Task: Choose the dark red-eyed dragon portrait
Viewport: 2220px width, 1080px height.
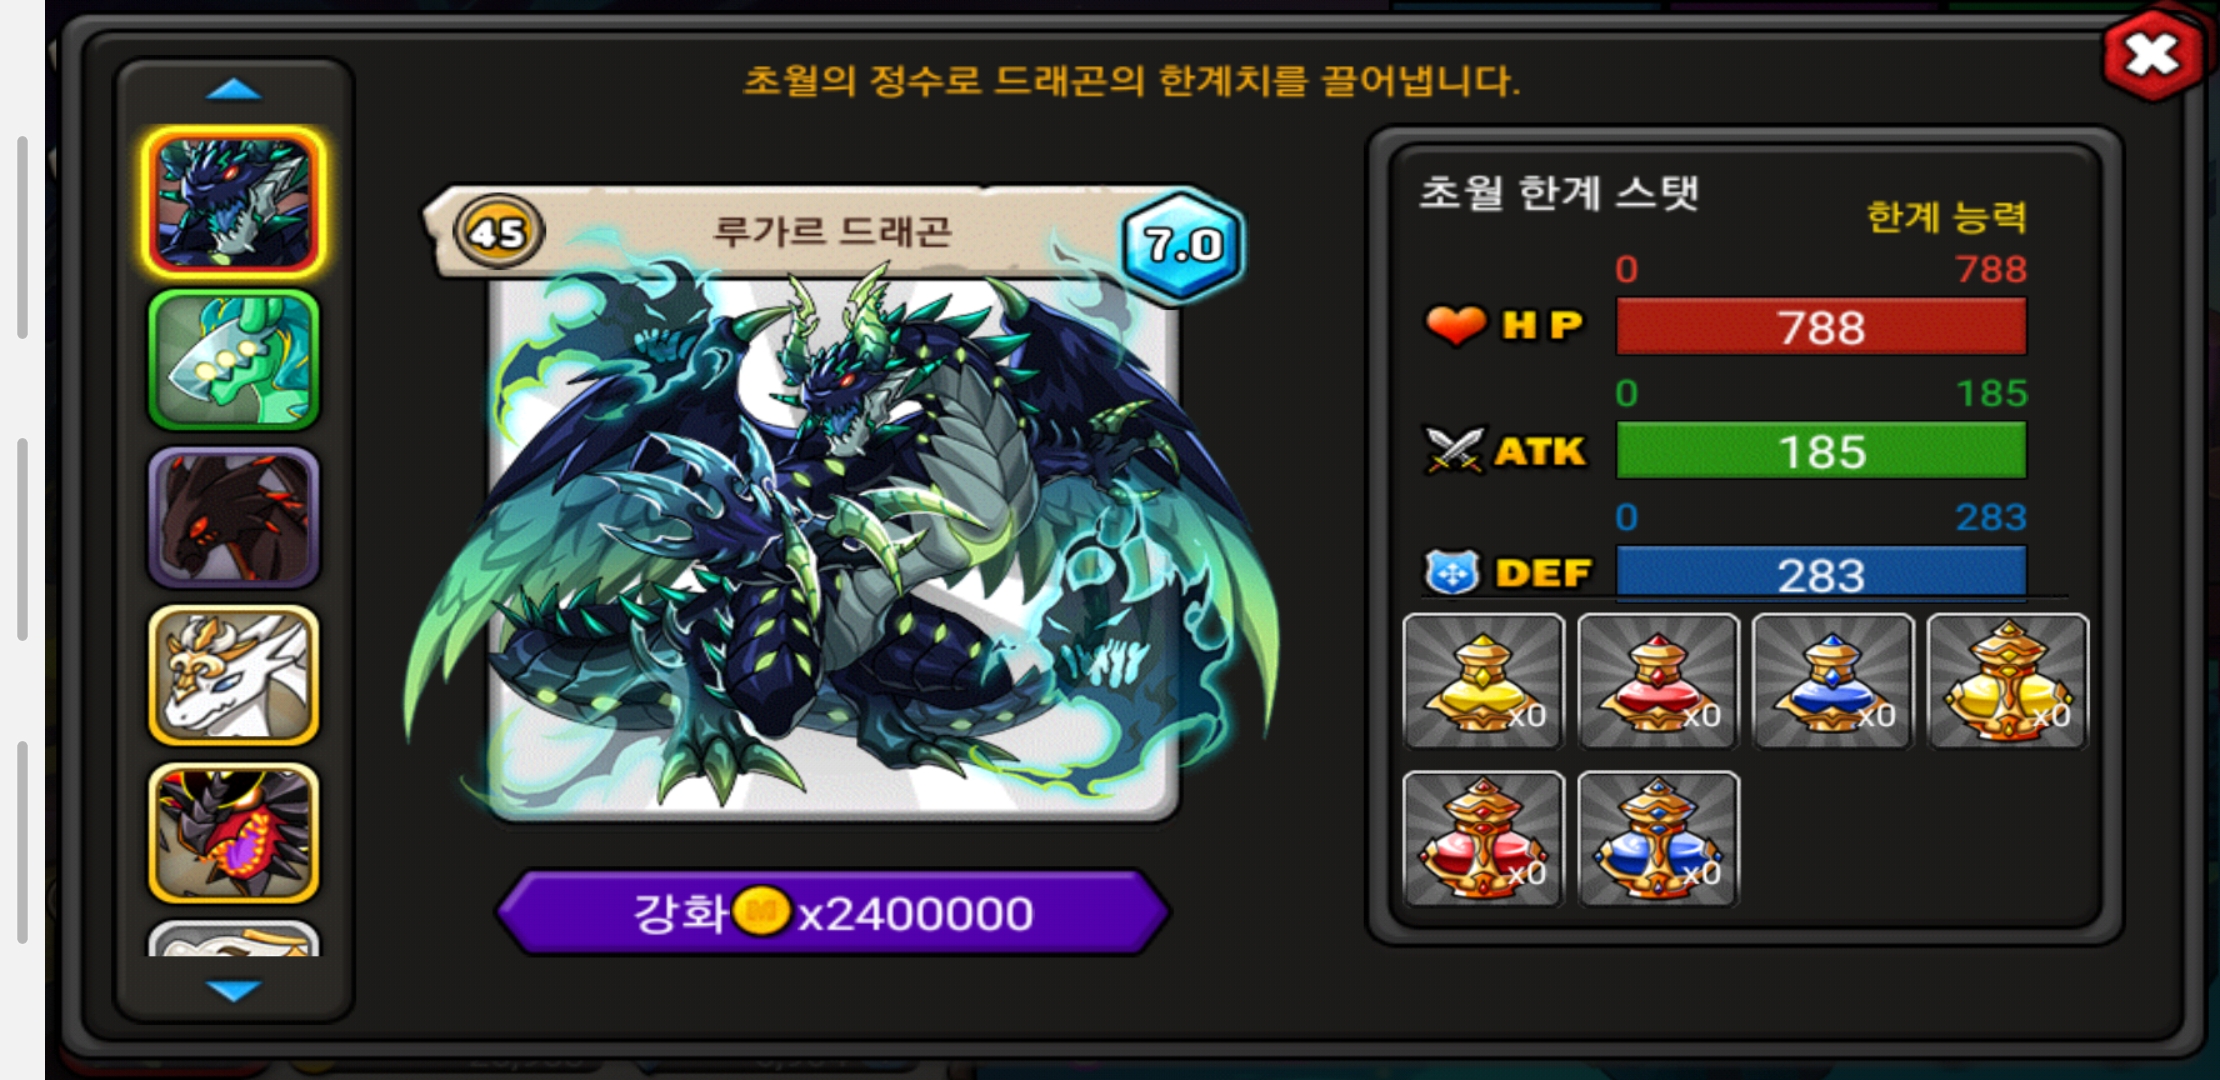Action: click(234, 517)
